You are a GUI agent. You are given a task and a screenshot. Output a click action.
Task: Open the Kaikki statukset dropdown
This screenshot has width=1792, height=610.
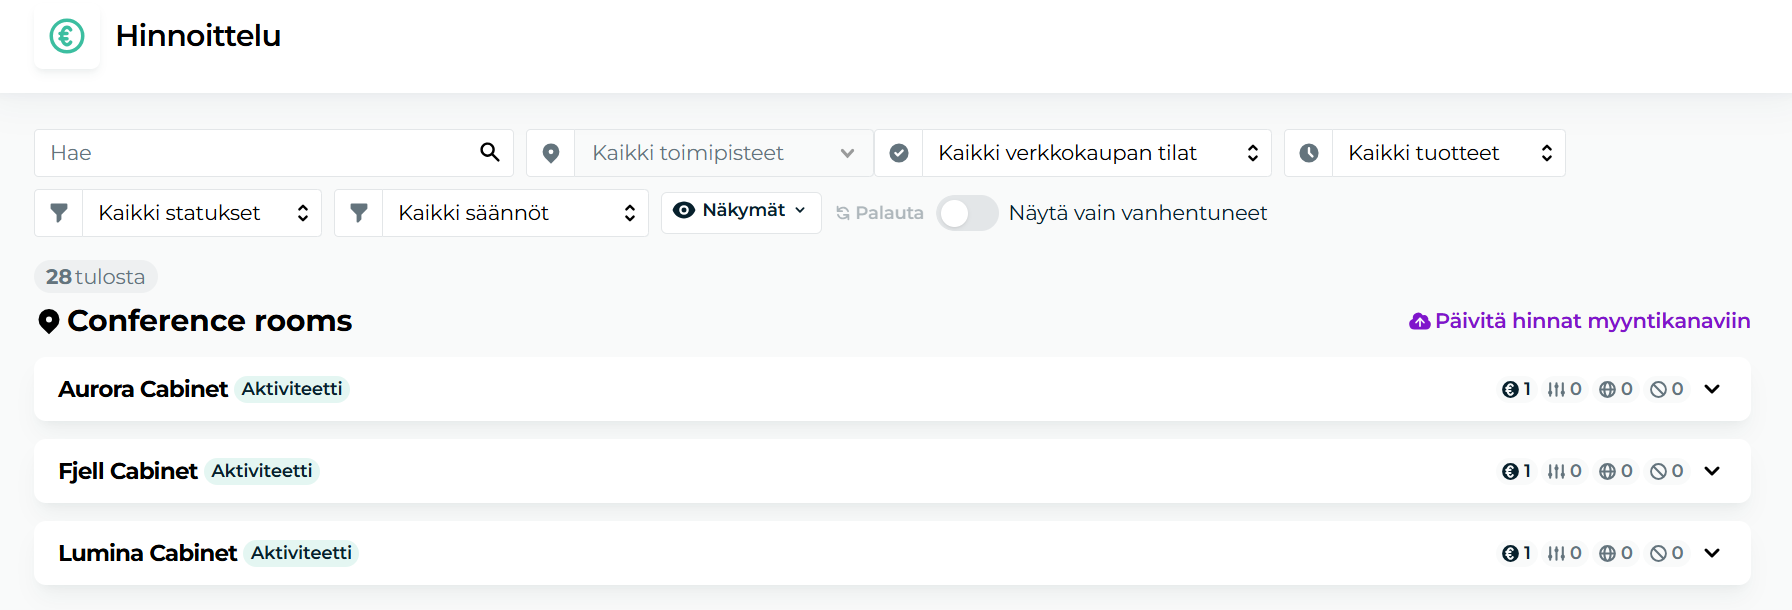pos(201,213)
